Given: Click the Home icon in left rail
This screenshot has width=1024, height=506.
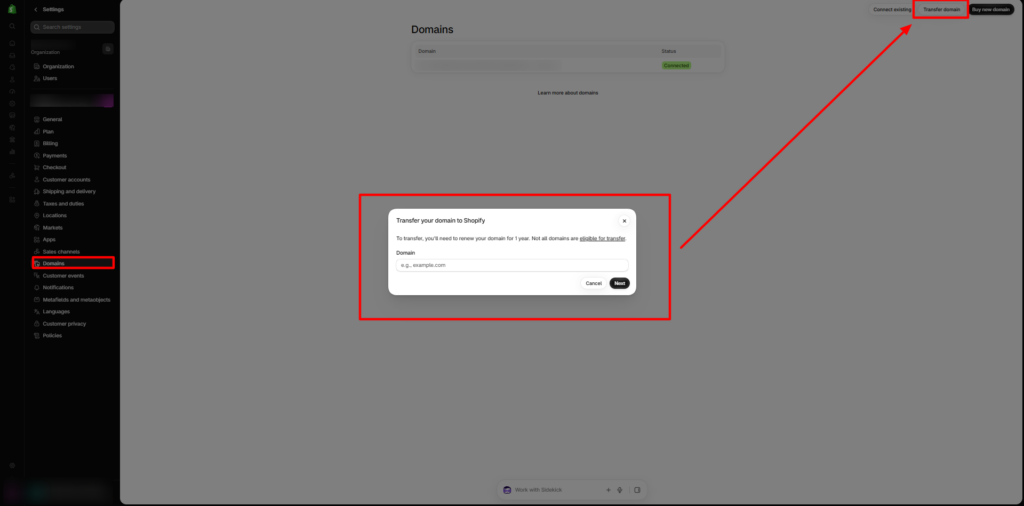Looking at the screenshot, I should pos(12,43).
